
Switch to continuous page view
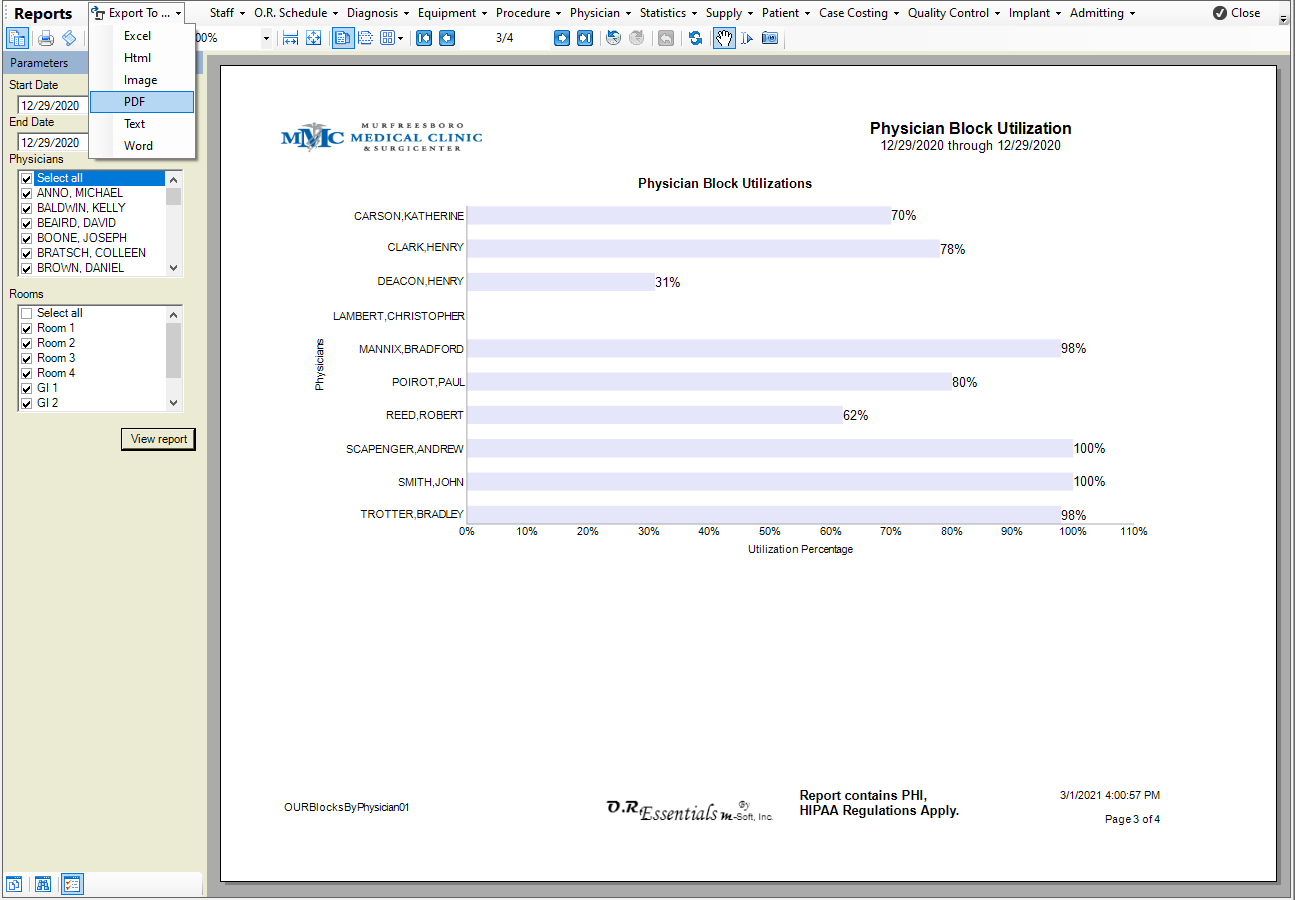(365, 38)
